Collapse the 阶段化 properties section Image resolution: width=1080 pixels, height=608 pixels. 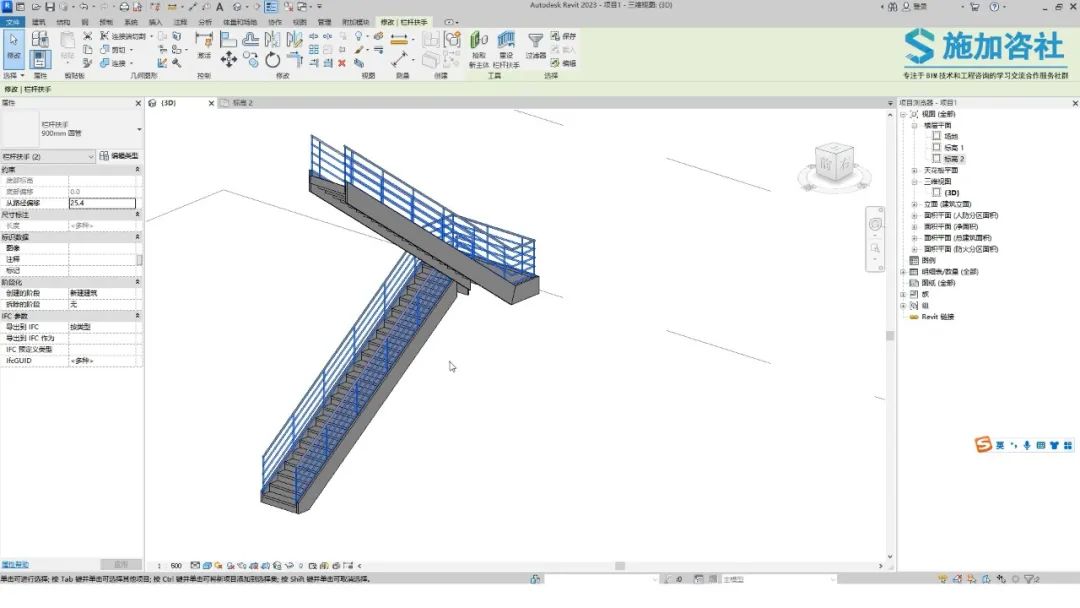click(x=137, y=282)
